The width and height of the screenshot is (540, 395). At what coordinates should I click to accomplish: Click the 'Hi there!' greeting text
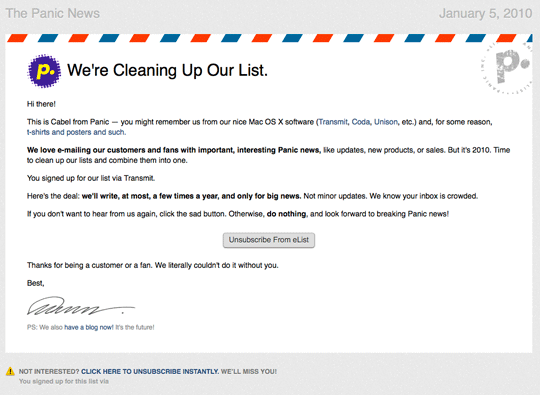click(41, 104)
